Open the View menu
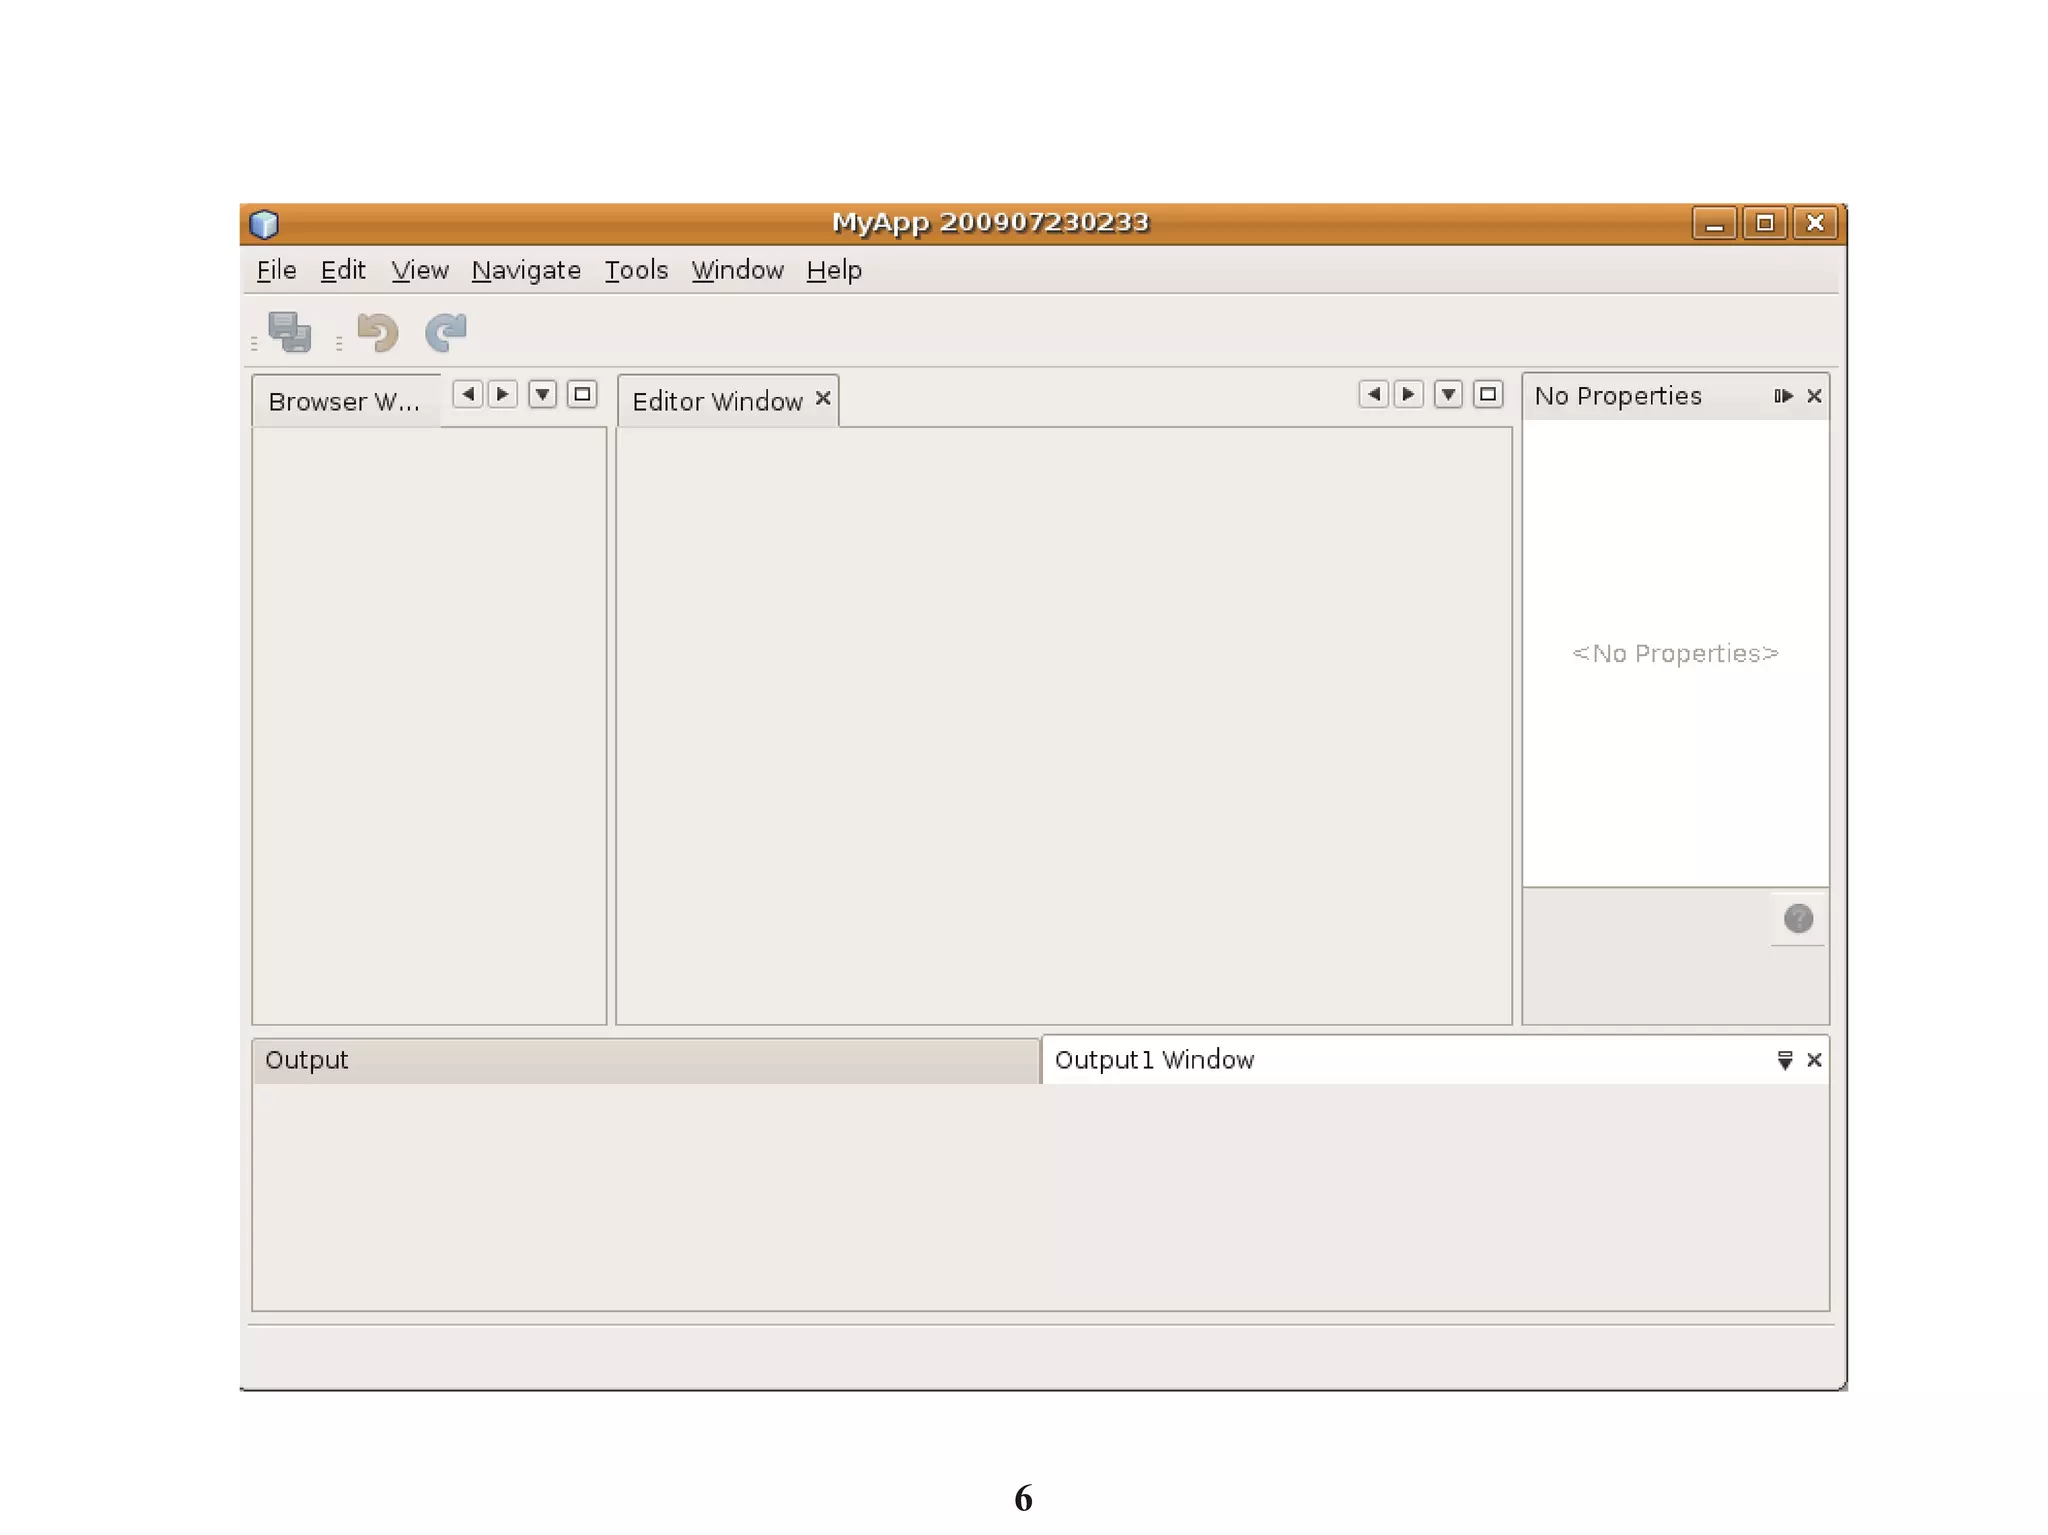Viewport: 2048px width, 1535px height. [x=419, y=270]
